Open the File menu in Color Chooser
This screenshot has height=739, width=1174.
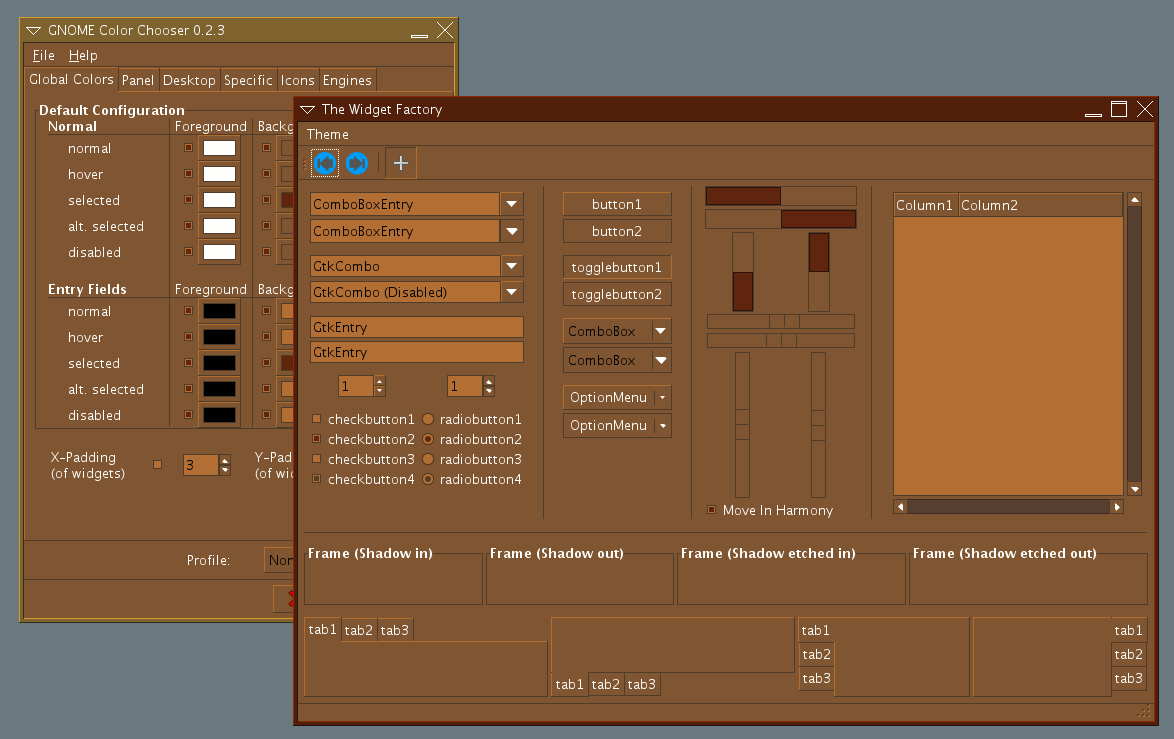pyautogui.click(x=43, y=55)
